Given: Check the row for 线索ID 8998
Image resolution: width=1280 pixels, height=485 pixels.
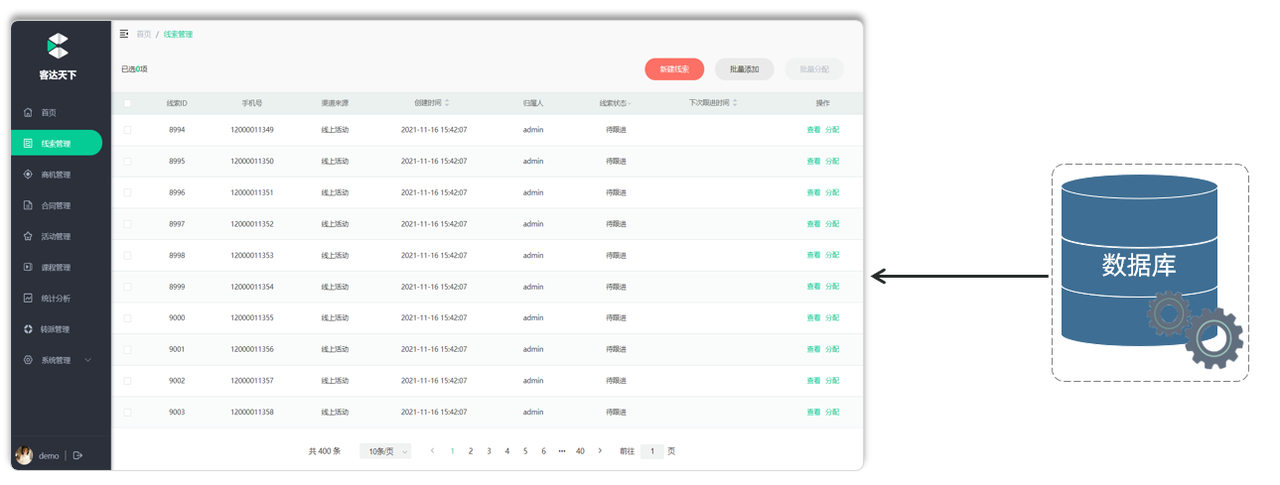Looking at the screenshot, I should pyautogui.click(x=127, y=255).
